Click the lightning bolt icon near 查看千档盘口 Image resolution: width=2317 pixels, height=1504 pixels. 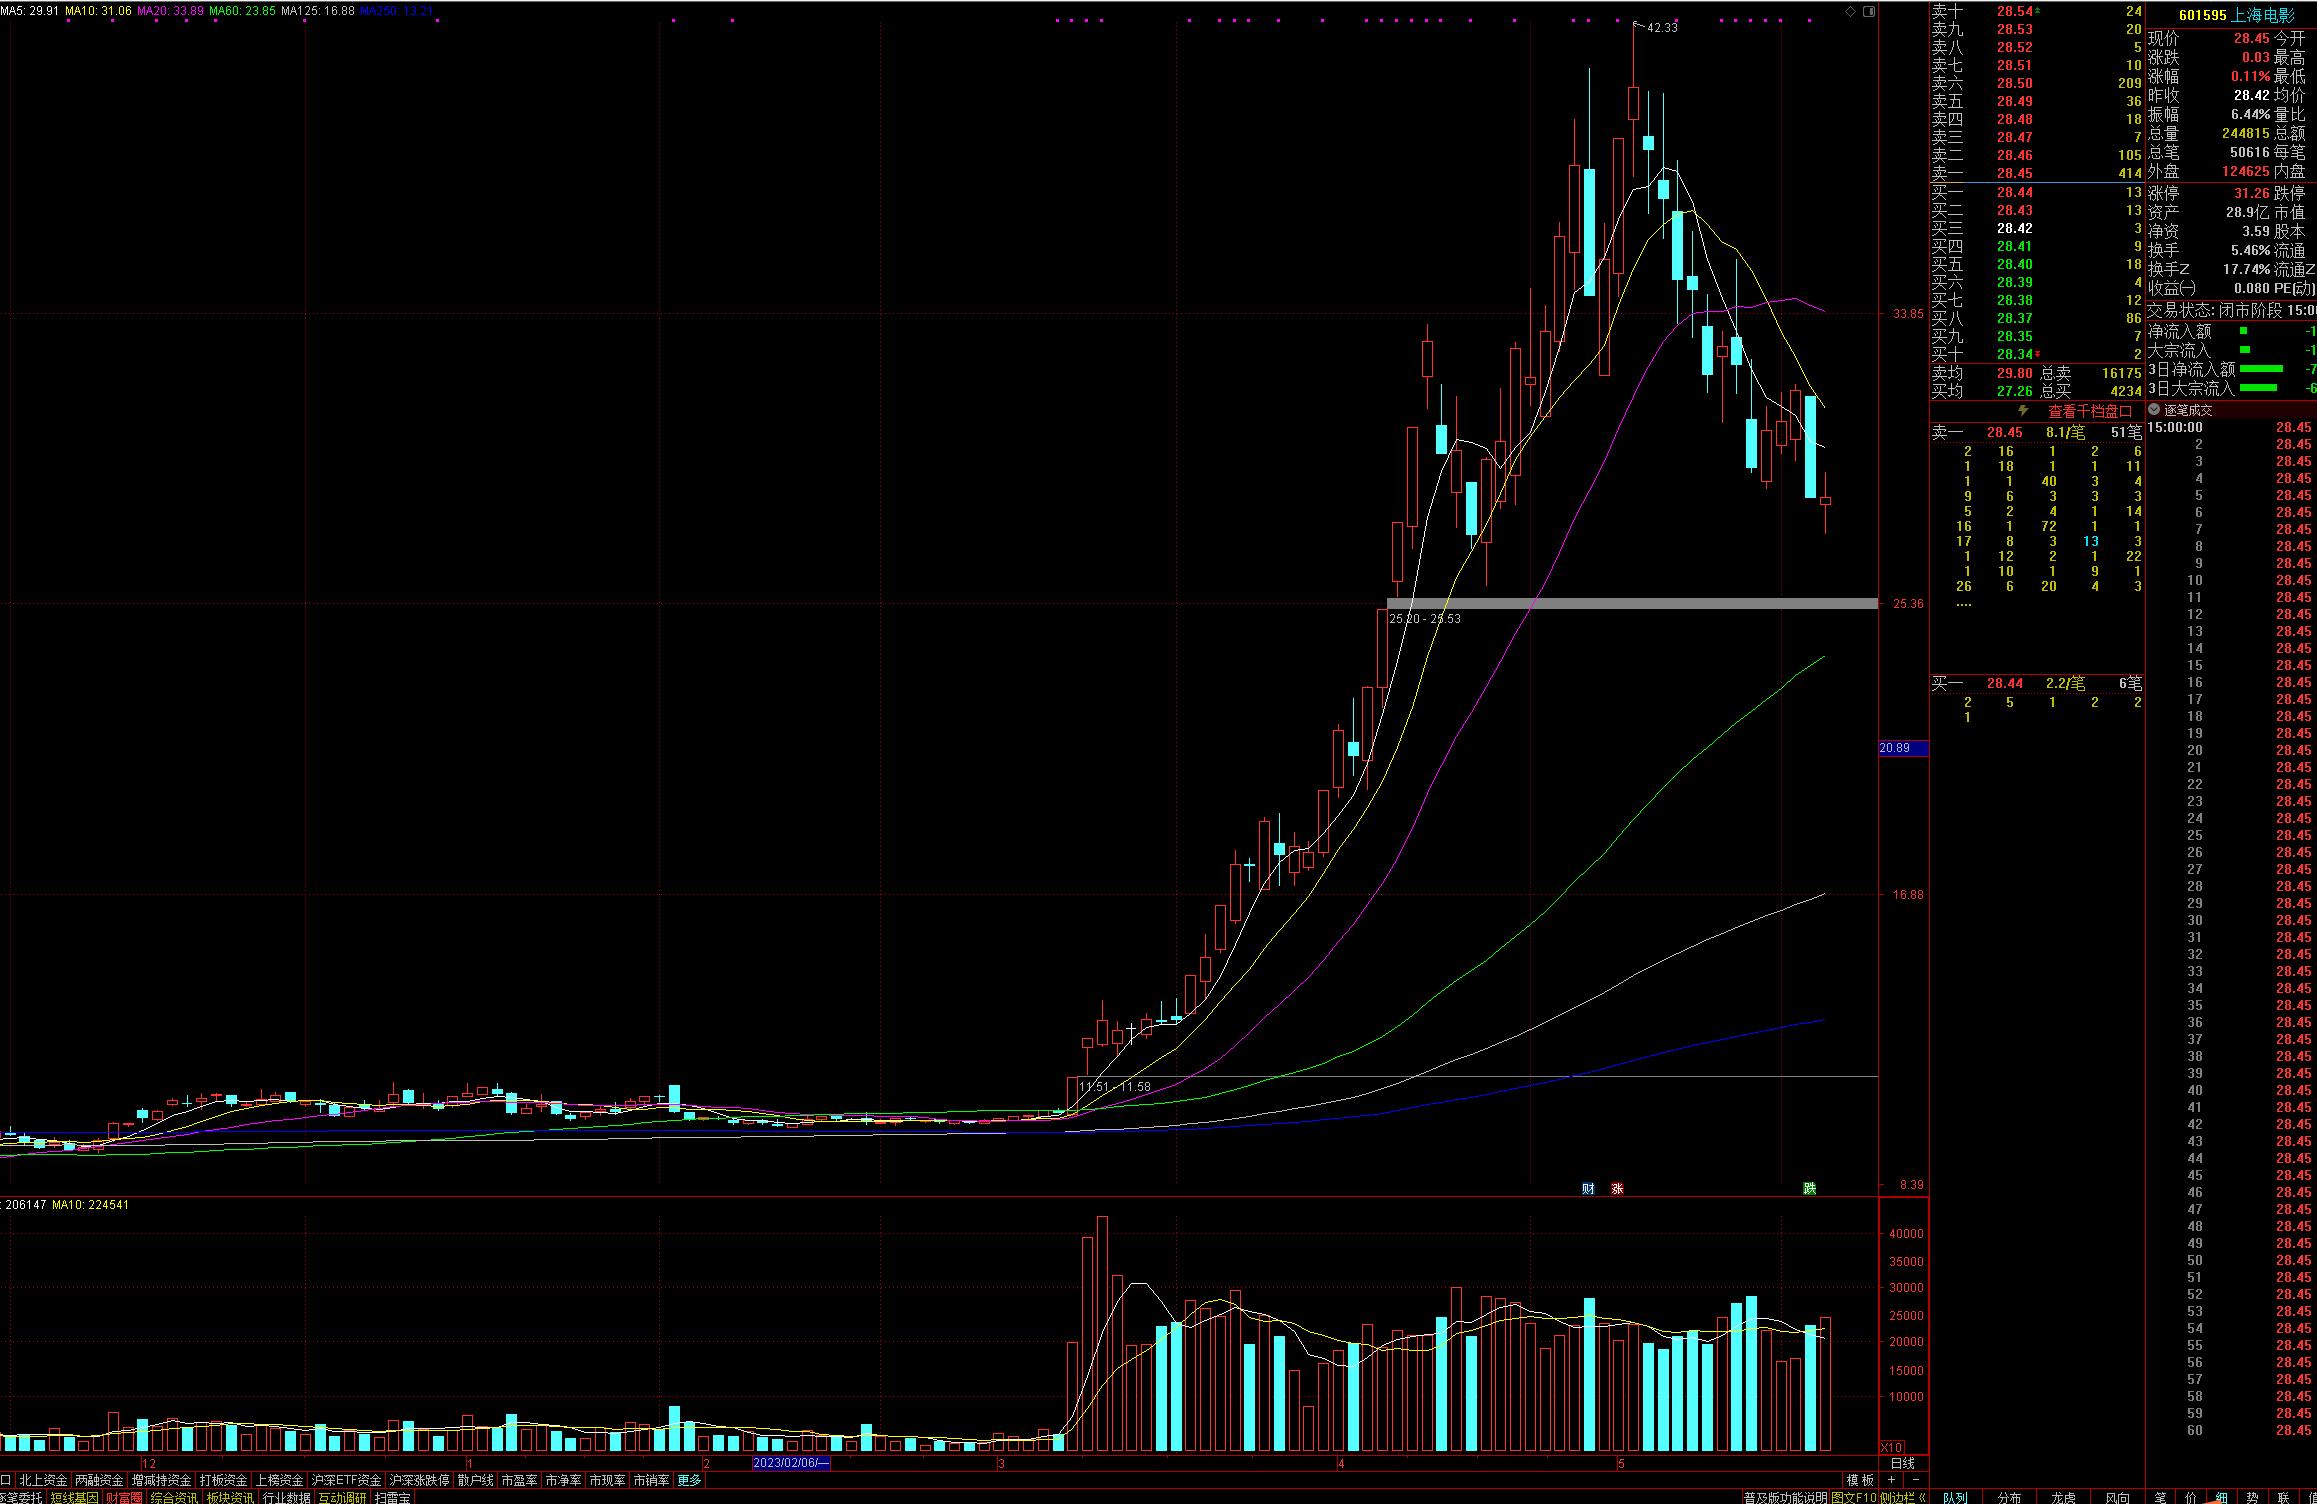pyautogui.click(x=2023, y=410)
